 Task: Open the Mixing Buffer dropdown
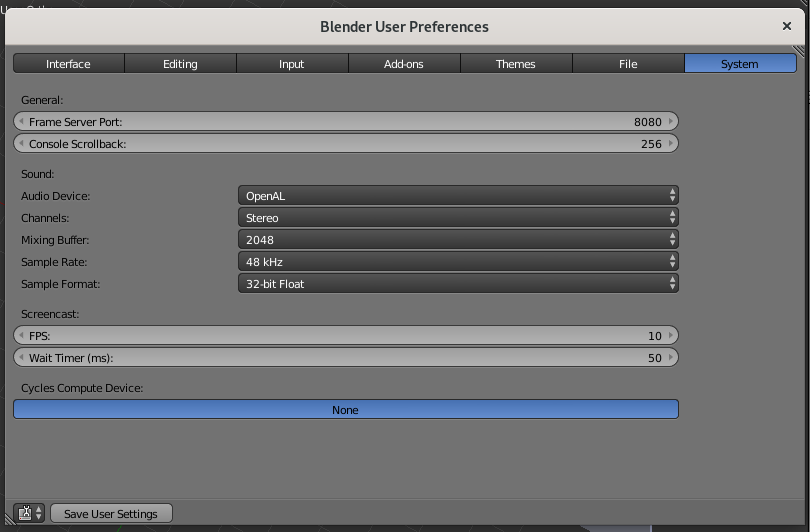[x=458, y=240]
